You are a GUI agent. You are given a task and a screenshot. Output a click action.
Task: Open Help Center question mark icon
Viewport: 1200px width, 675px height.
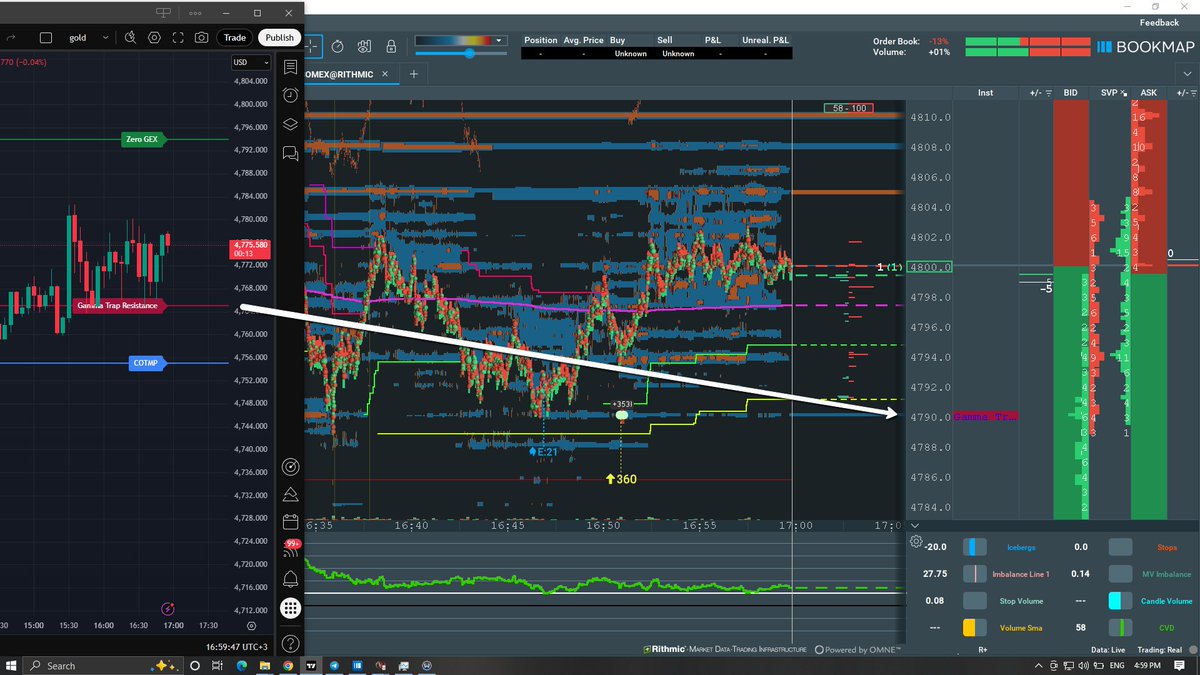tap(290, 643)
